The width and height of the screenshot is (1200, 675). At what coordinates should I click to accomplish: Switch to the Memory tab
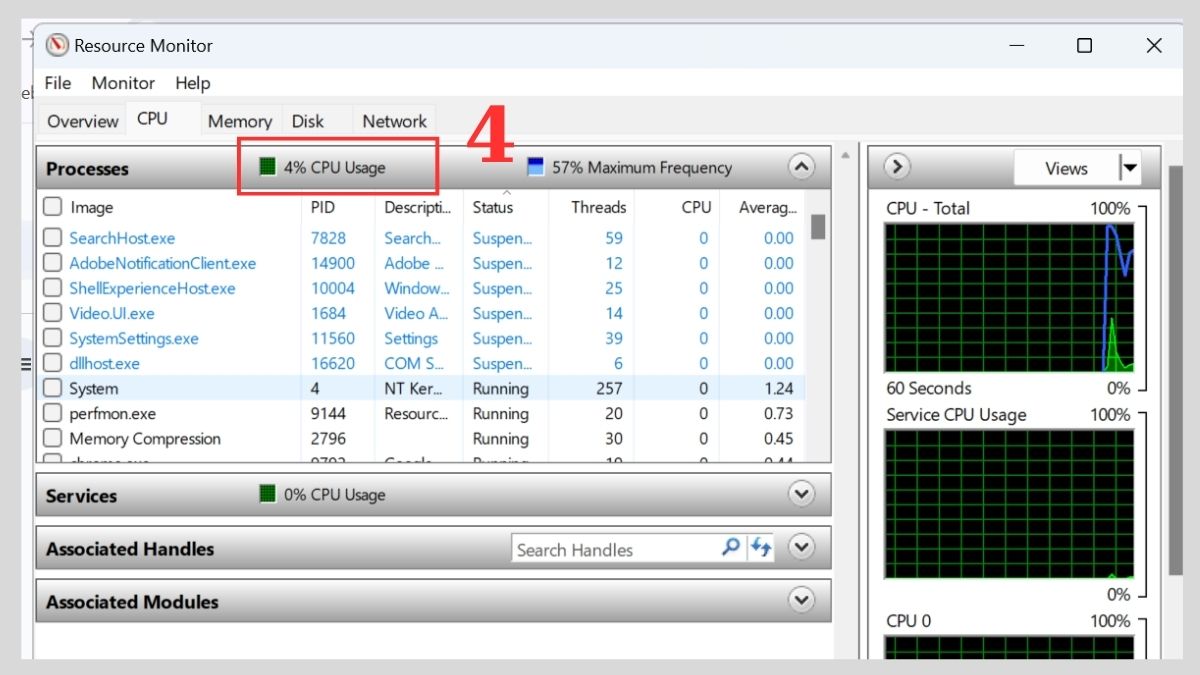click(x=239, y=120)
